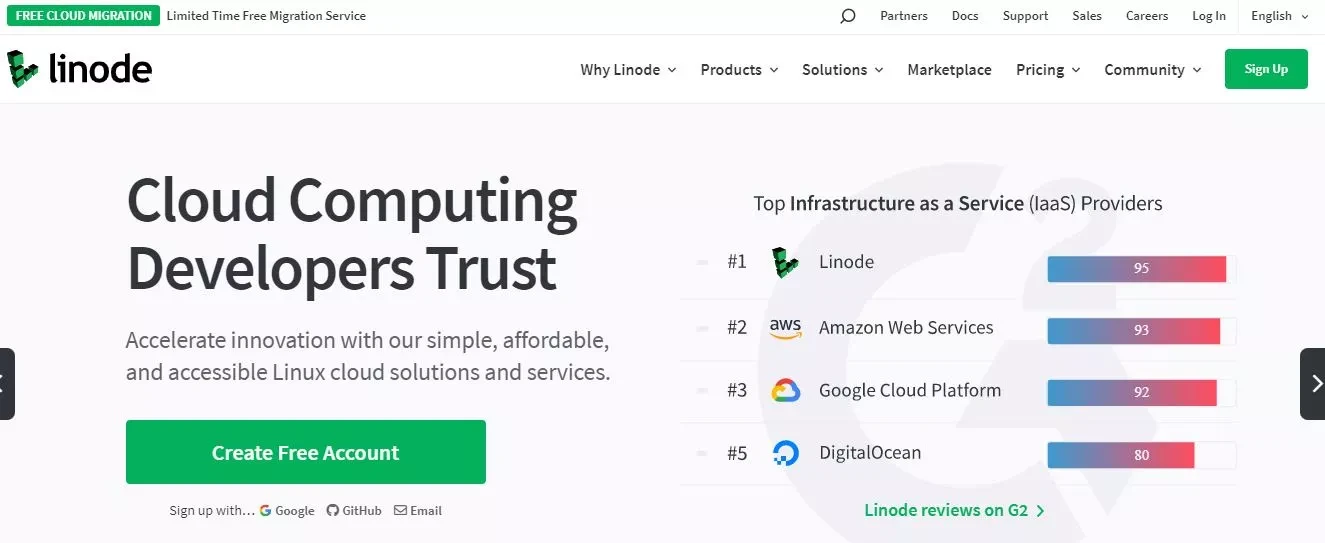Sign up with the Email envelope icon
The height and width of the screenshot is (543, 1325).
(x=400, y=510)
